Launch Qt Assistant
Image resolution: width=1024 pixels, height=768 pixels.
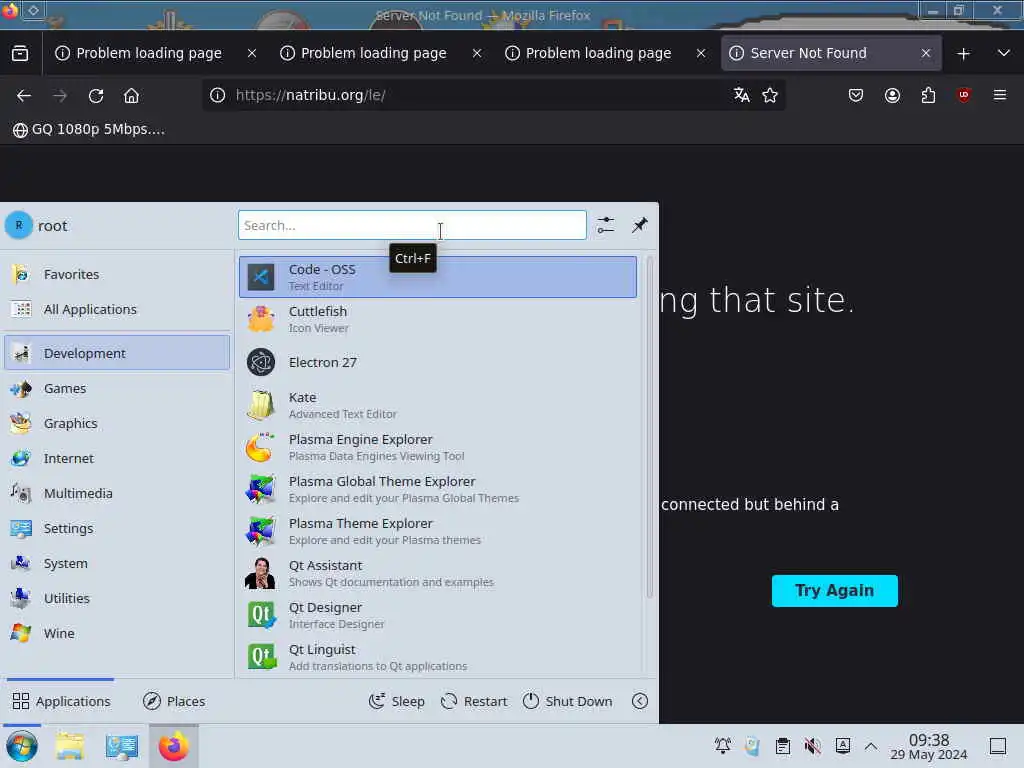tap(438, 573)
